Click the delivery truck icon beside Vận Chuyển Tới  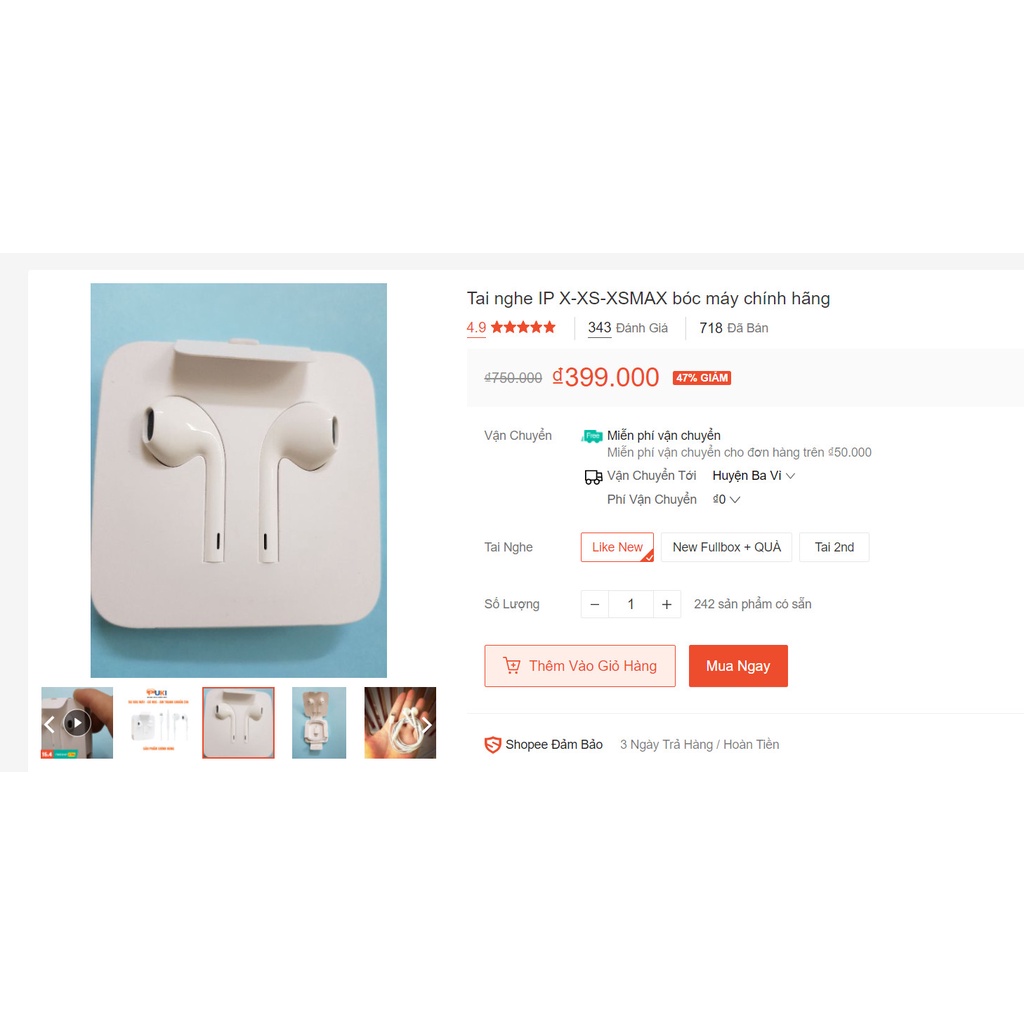[x=593, y=477]
